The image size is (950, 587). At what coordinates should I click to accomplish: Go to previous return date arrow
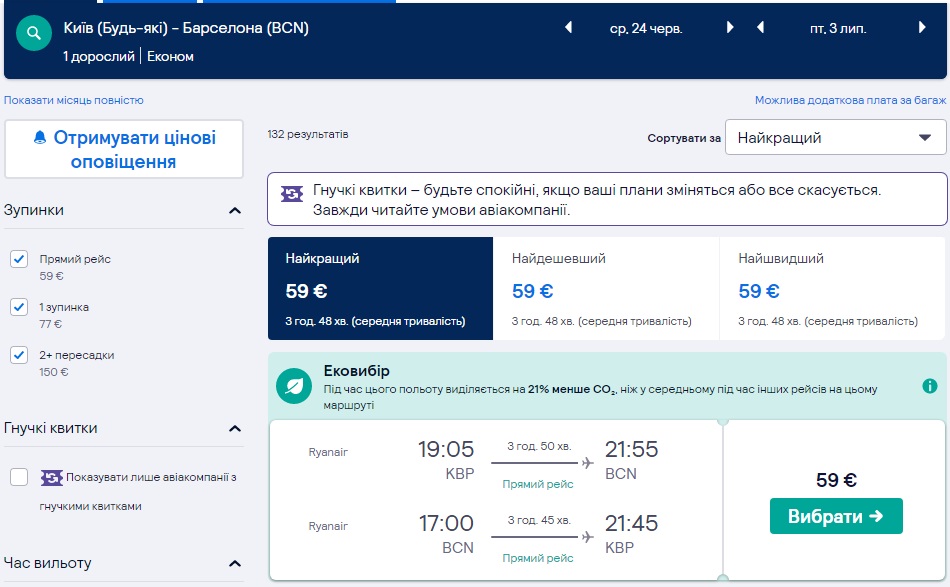[760, 28]
